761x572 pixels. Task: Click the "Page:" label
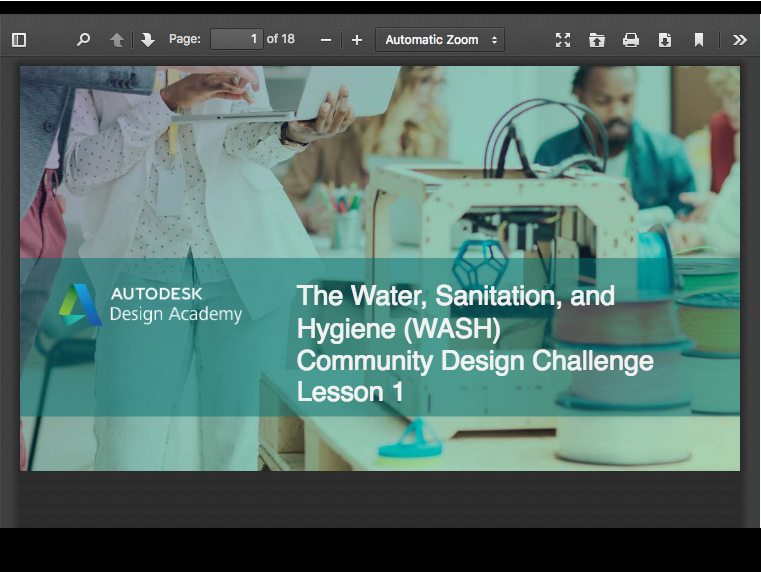pos(185,39)
